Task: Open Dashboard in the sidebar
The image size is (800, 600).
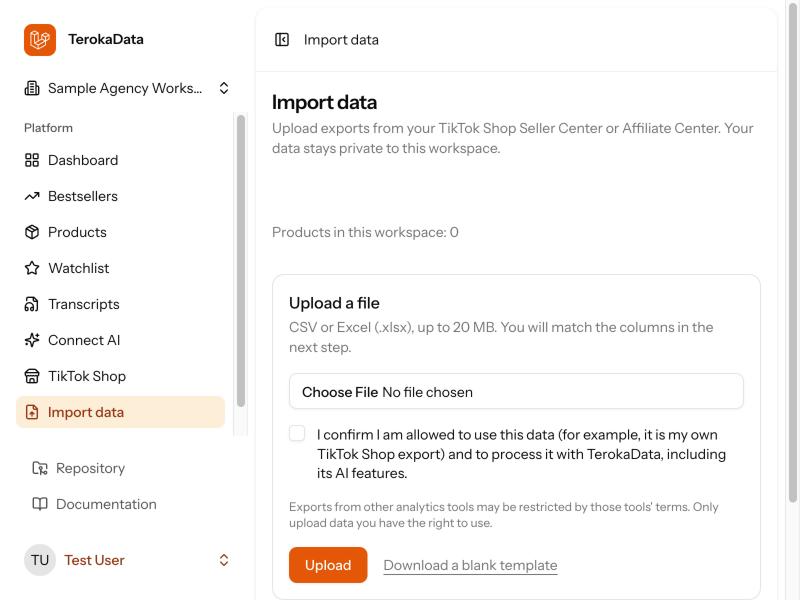Action: coord(120,160)
